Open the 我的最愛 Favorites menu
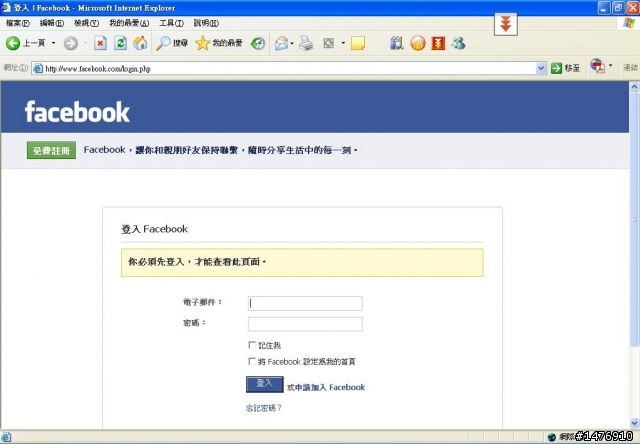The width and height of the screenshot is (640, 444). click(x=129, y=23)
